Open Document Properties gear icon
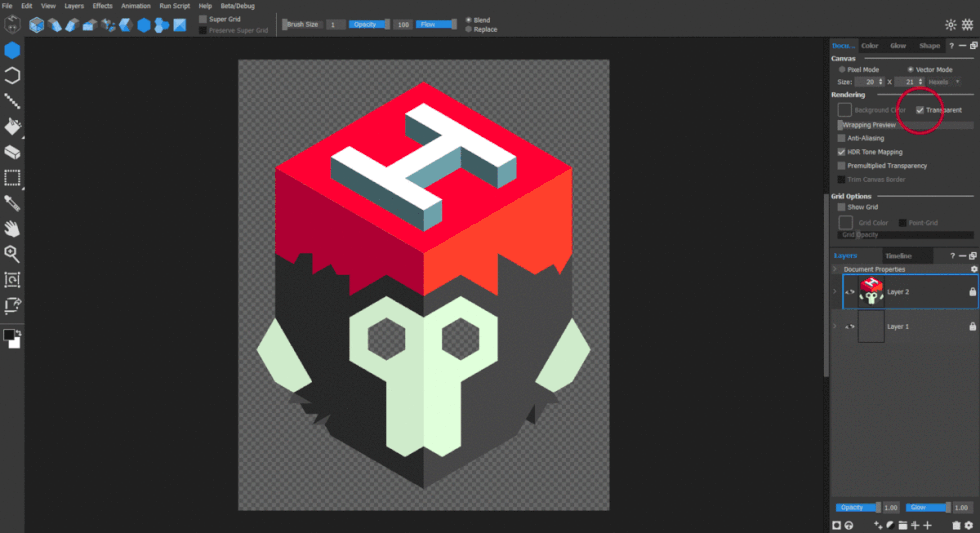 pos(973,269)
